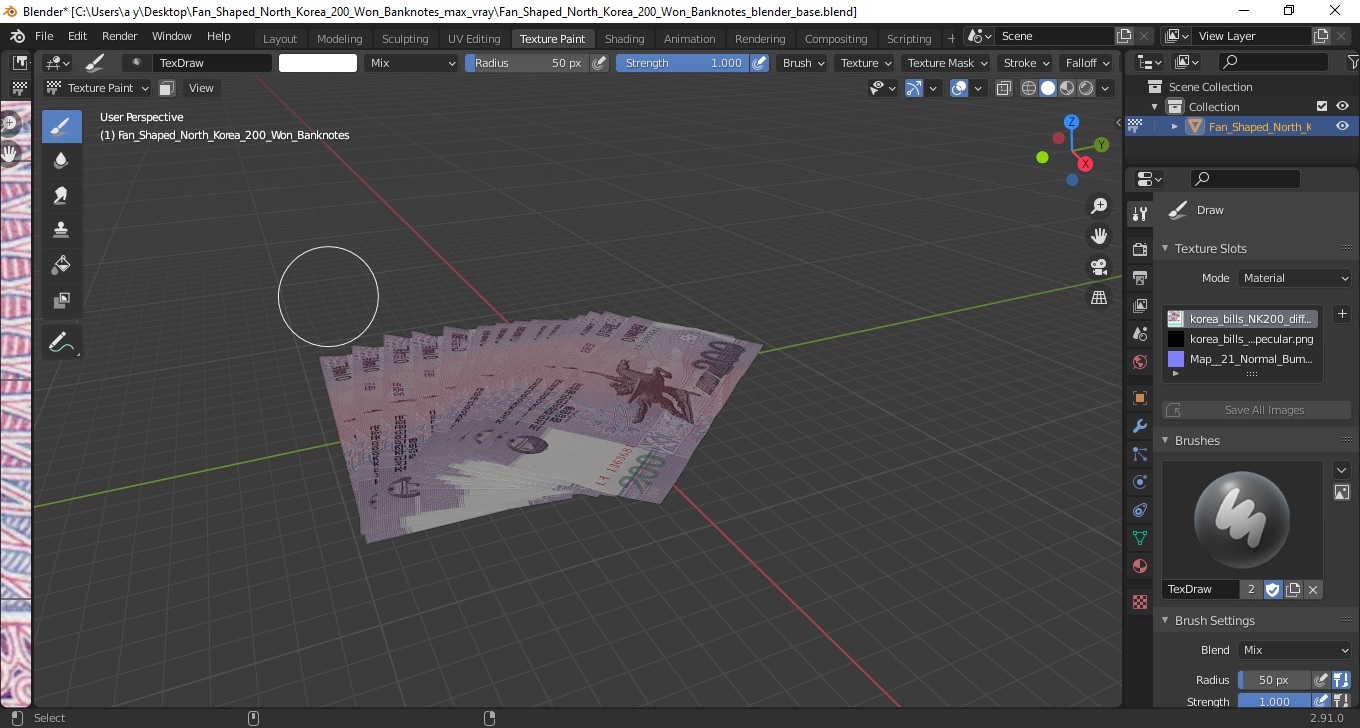Click the View menu in viewport header
Viewport: 1360px width, 728px height.
[x=201, y=88]
